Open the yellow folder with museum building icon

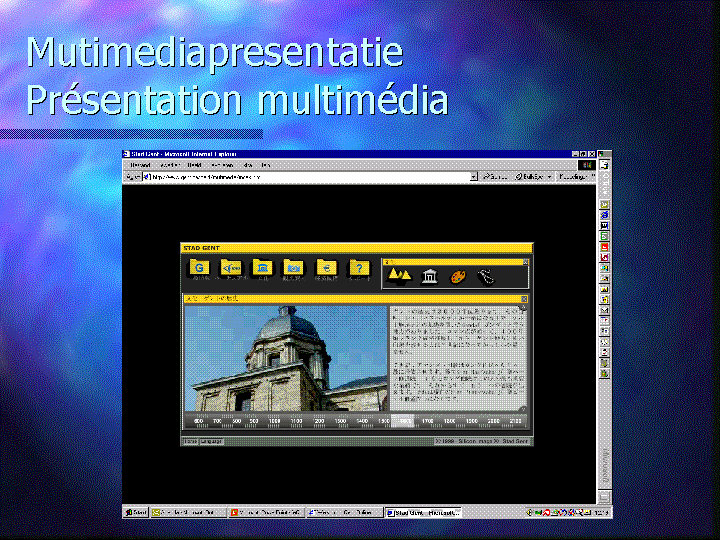point(263,268)
